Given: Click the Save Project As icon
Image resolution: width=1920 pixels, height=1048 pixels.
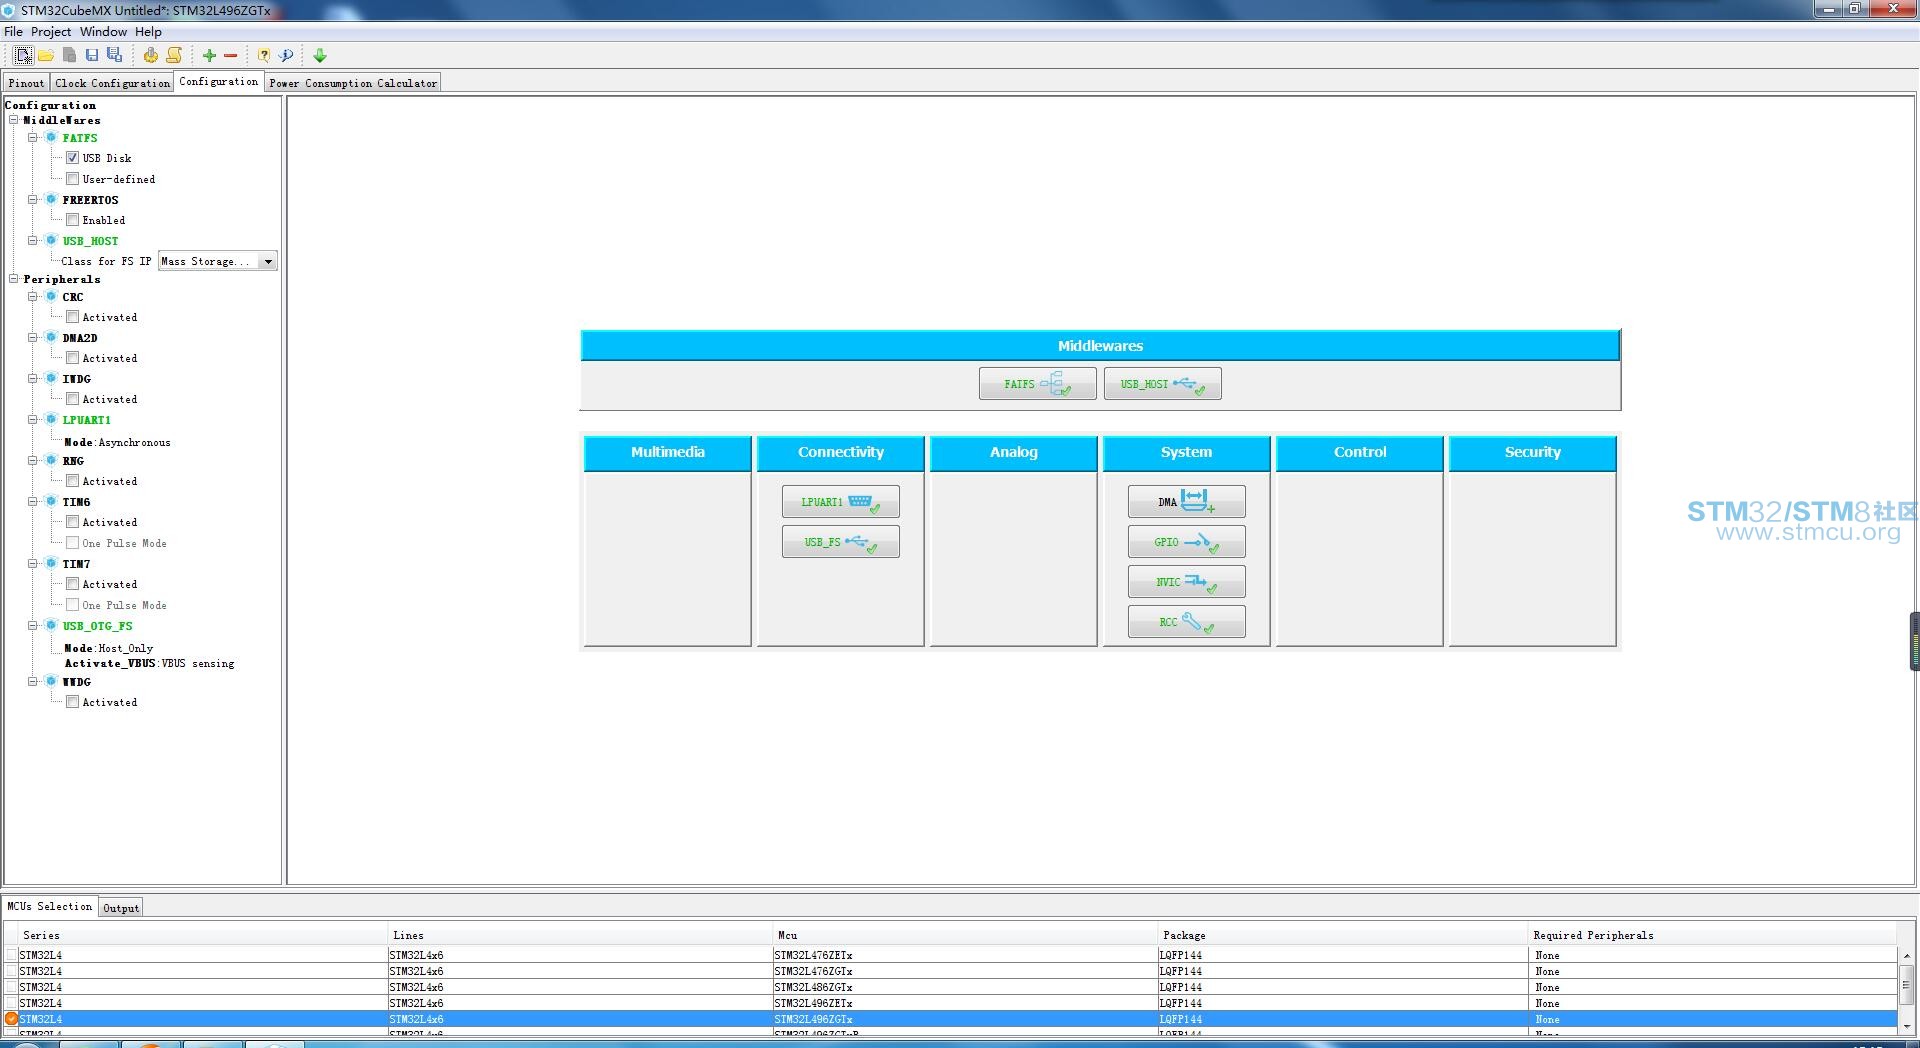Looking at the screenshot, I should pyautogui.click(x=115, y=55).
